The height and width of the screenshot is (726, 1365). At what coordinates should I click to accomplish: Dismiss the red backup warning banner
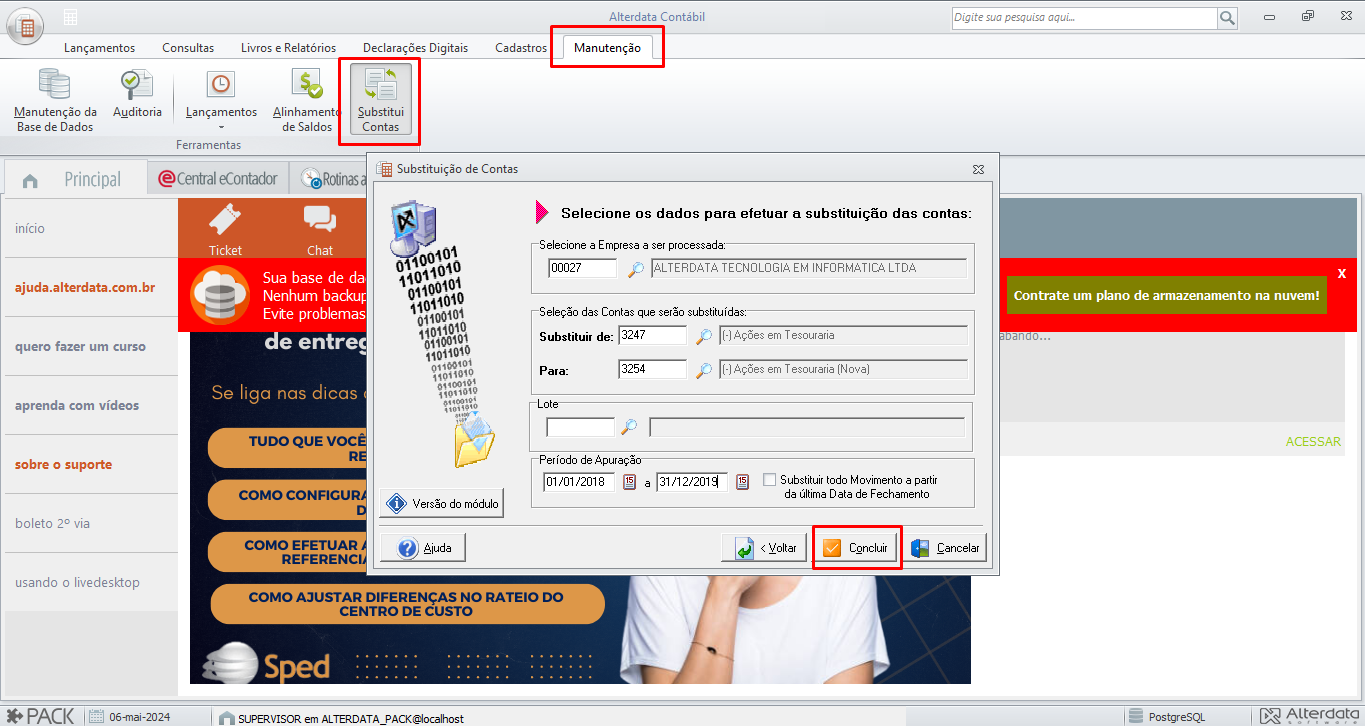[x=1342, y=273]
